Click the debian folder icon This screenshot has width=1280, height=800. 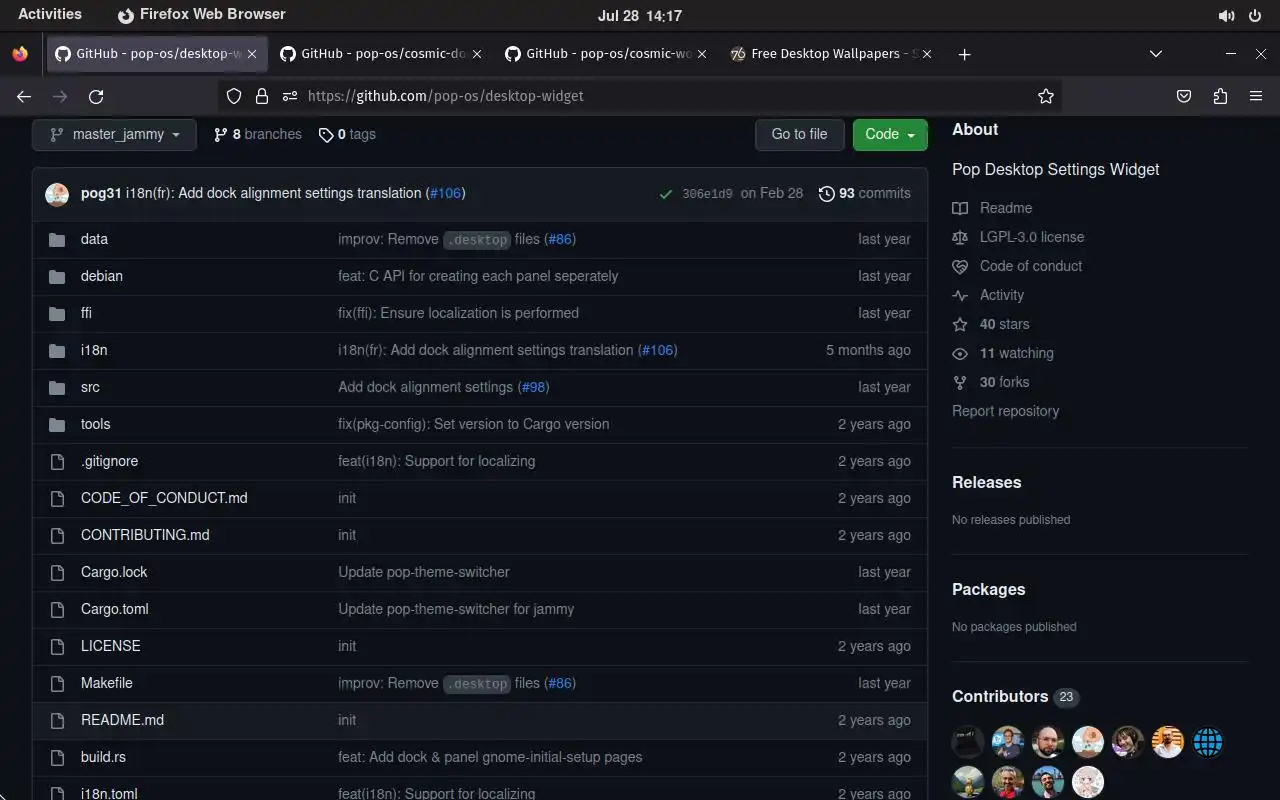coord(57,276)
